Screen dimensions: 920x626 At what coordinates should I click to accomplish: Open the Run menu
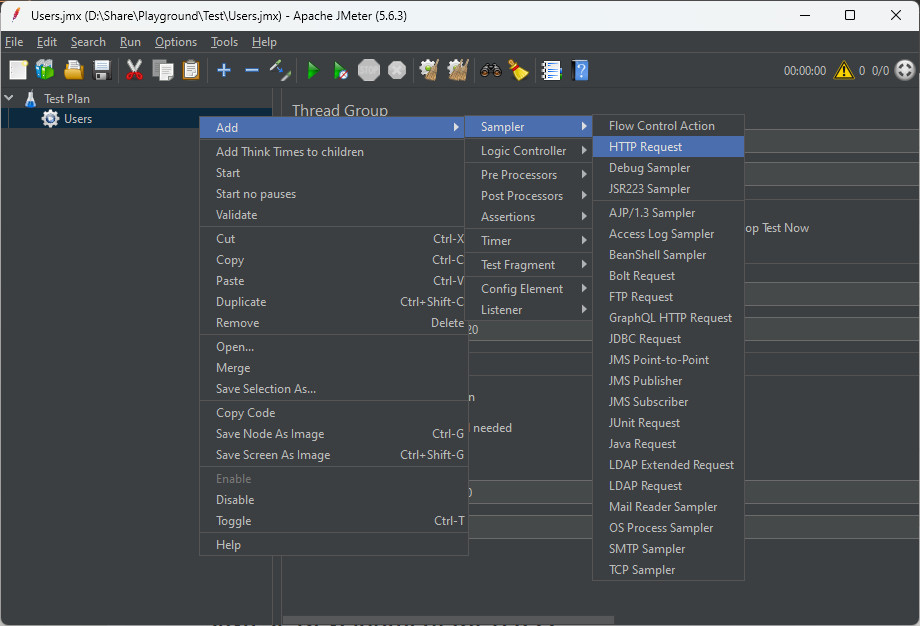130,42
